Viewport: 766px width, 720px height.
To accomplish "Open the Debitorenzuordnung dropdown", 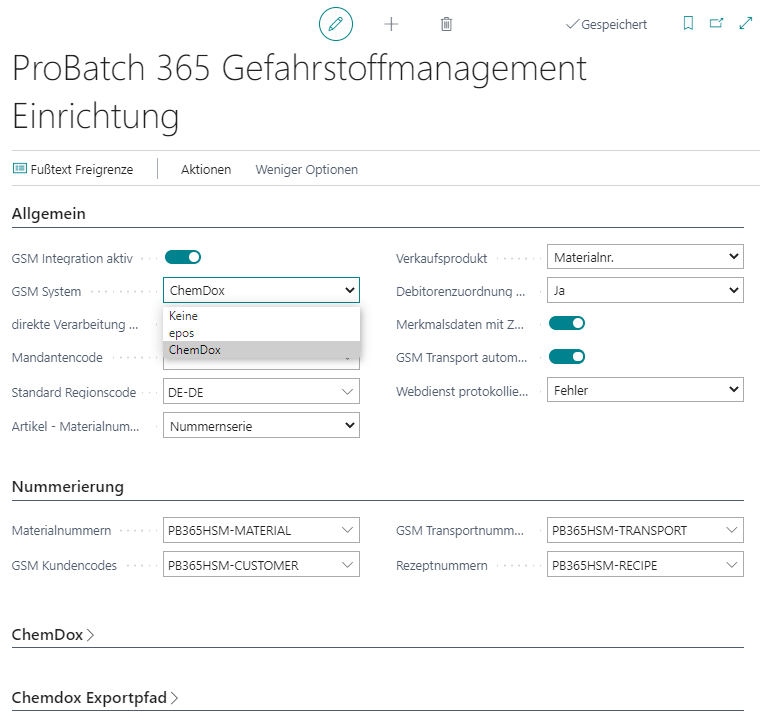I will pyautogui.click(x=645, y=290).
